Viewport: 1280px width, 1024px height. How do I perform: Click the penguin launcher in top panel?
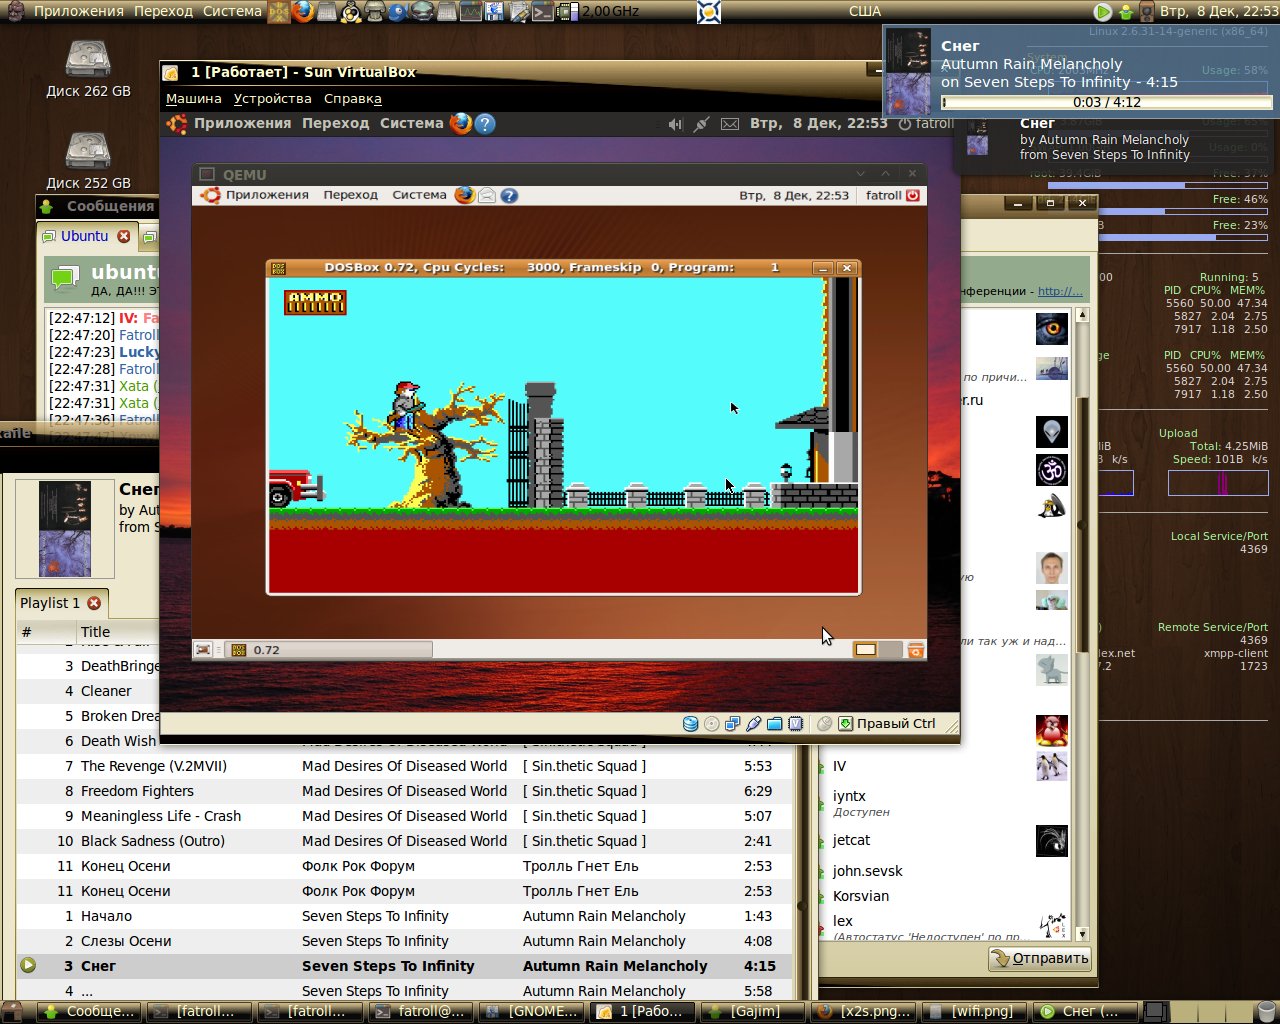350,12
